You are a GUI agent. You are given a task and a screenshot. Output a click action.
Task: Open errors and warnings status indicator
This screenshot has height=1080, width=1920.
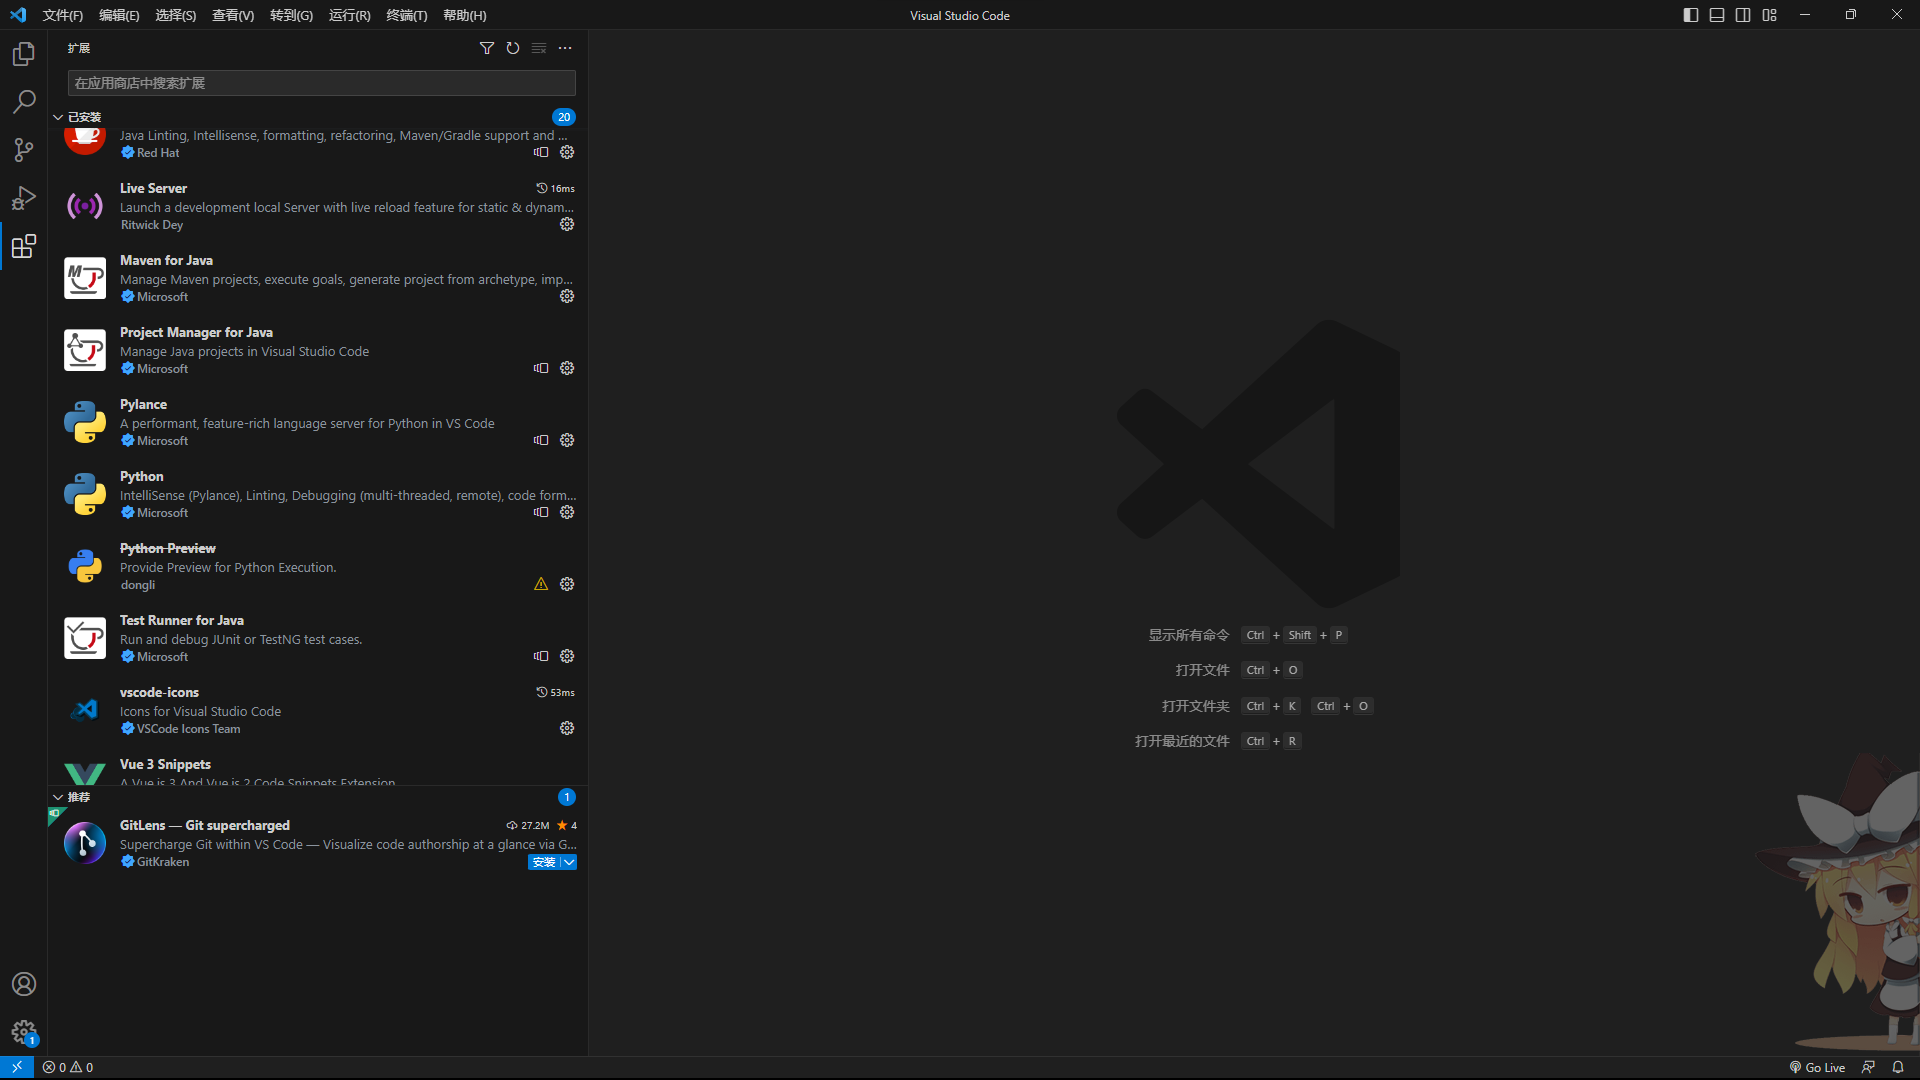[x=68, y=1067]
